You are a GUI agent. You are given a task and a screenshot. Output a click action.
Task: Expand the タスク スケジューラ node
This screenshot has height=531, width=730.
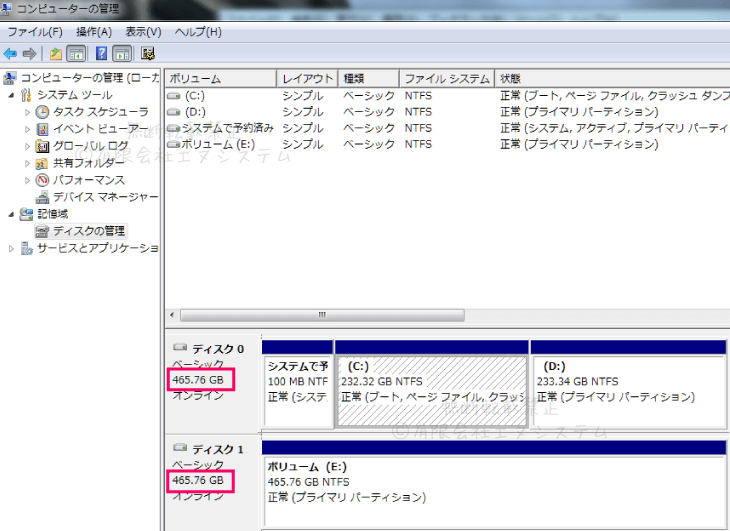(27, 112)
